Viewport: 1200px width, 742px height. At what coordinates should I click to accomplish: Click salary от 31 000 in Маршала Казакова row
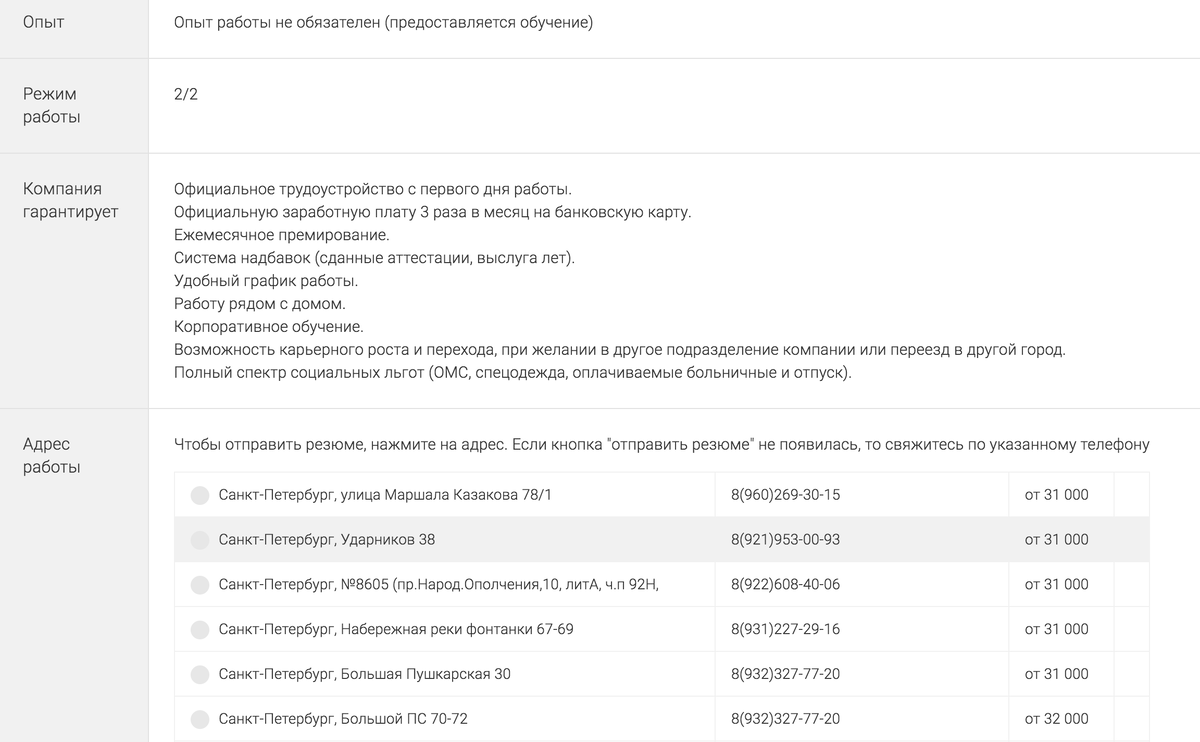pyautogui.click(x=1056, y=495)
